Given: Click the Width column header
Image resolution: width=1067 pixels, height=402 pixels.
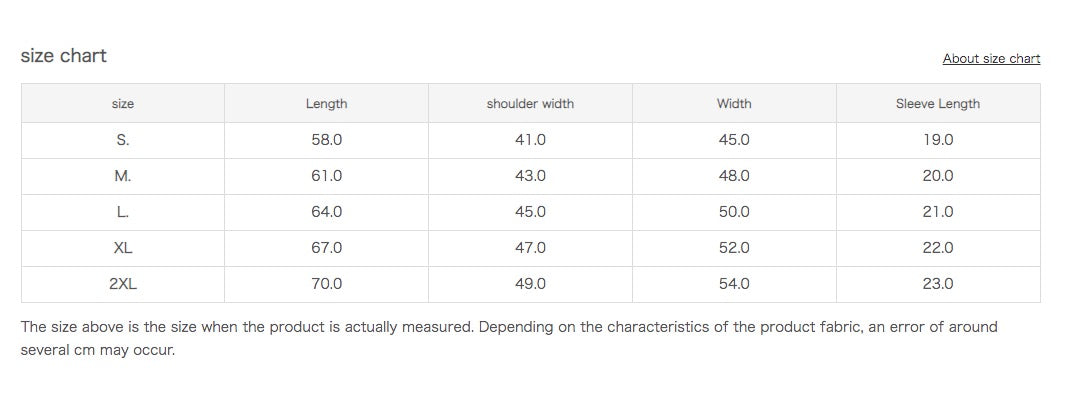Looking at the screenshot, I should click(x=734, y=104).
